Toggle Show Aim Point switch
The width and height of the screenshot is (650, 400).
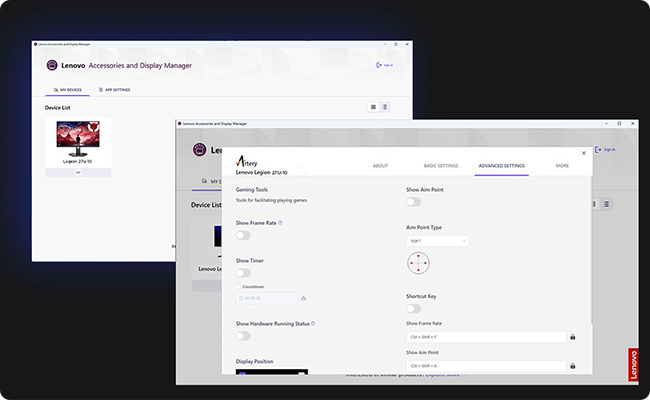(x=414, y=202)
